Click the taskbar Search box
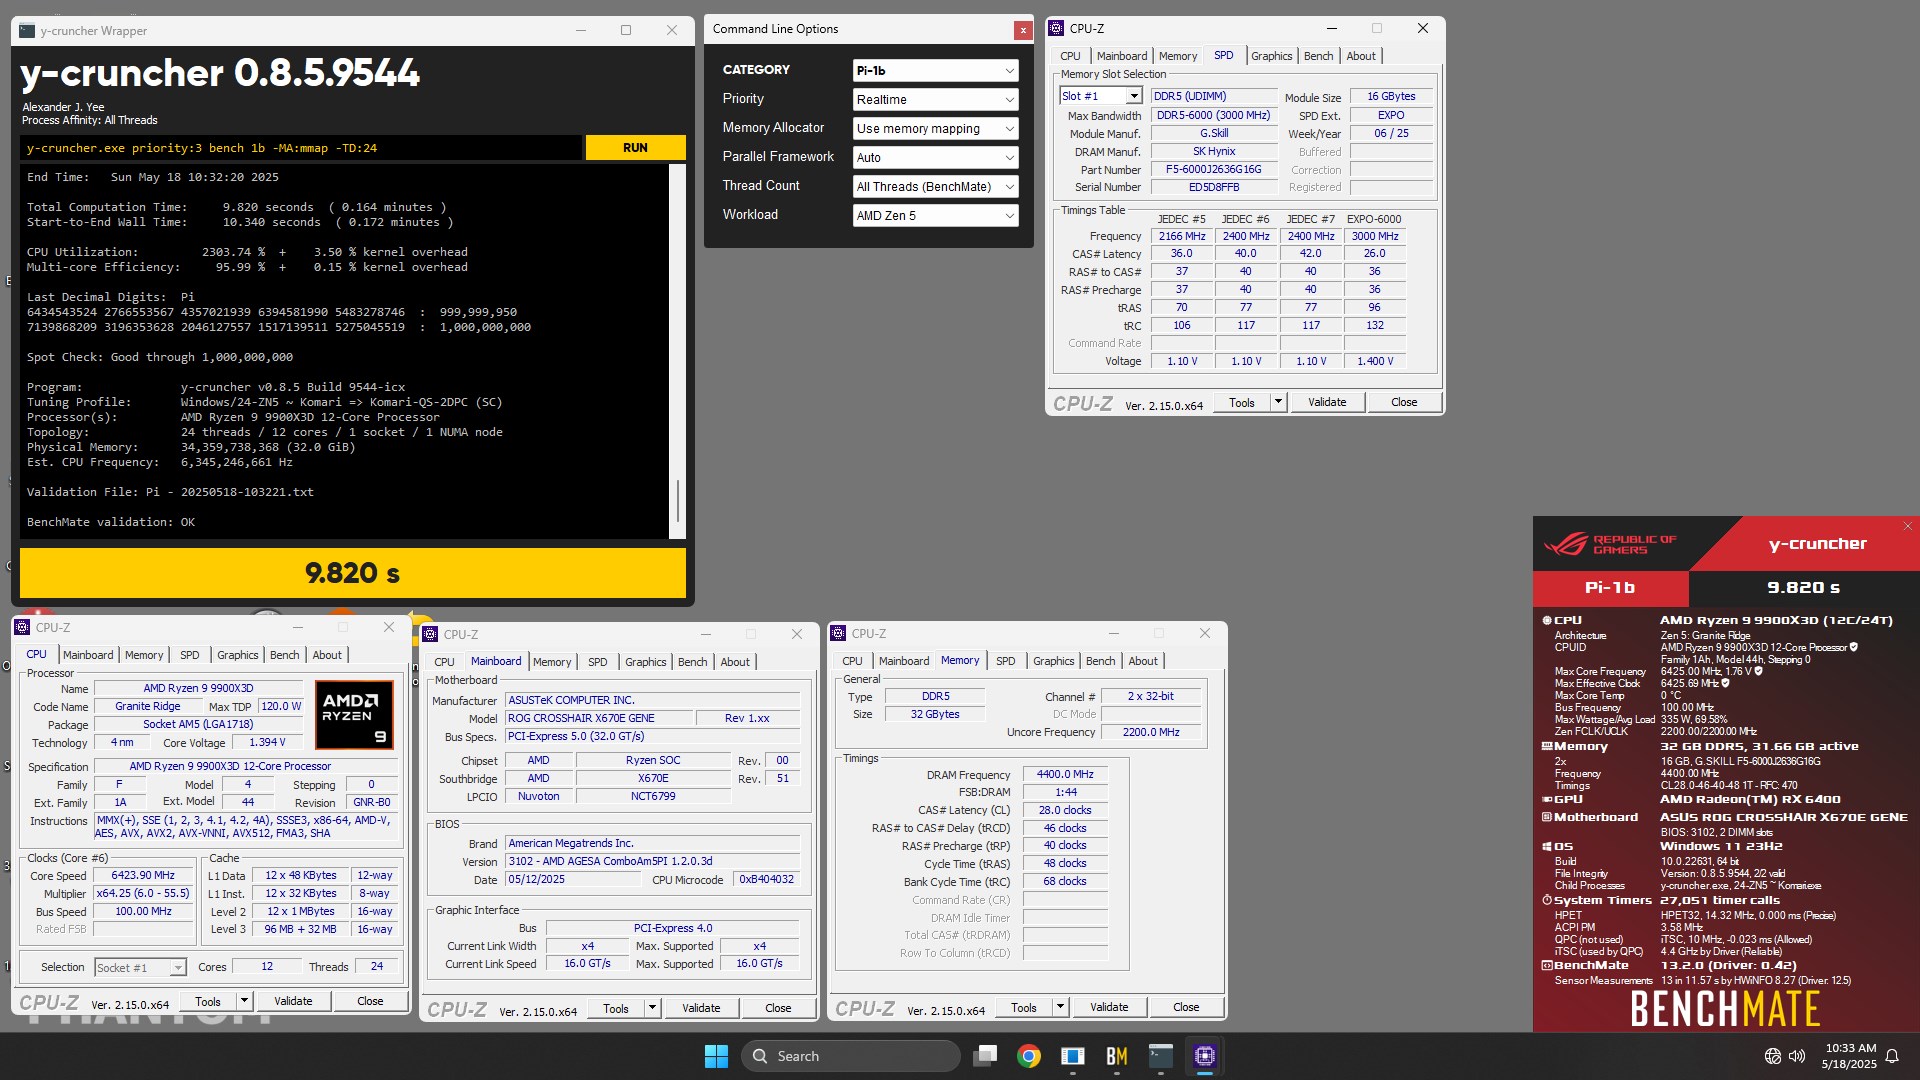The image size is (1920, 1080). (x=851, y=1056)
